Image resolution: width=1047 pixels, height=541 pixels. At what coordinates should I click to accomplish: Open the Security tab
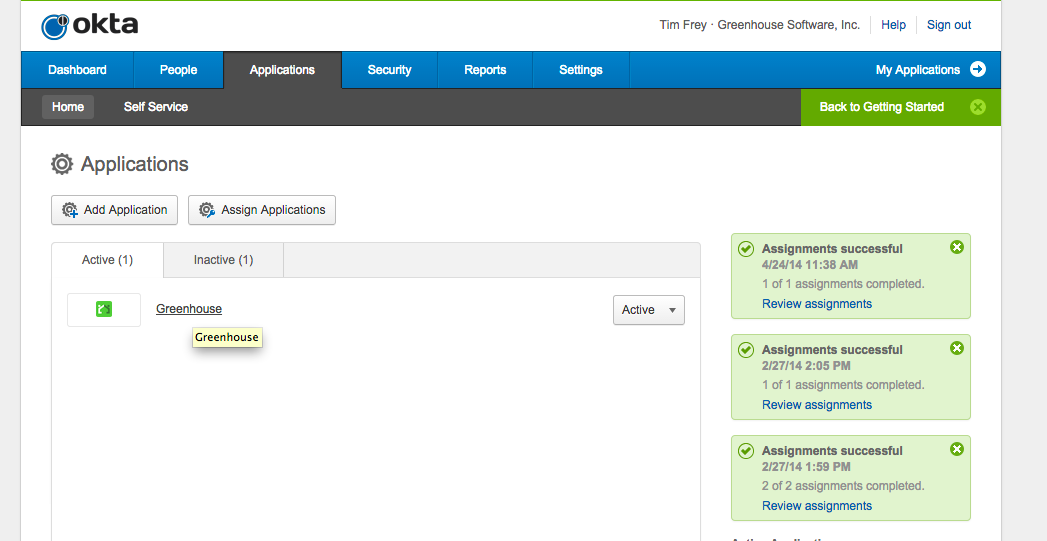pos(389,69)
